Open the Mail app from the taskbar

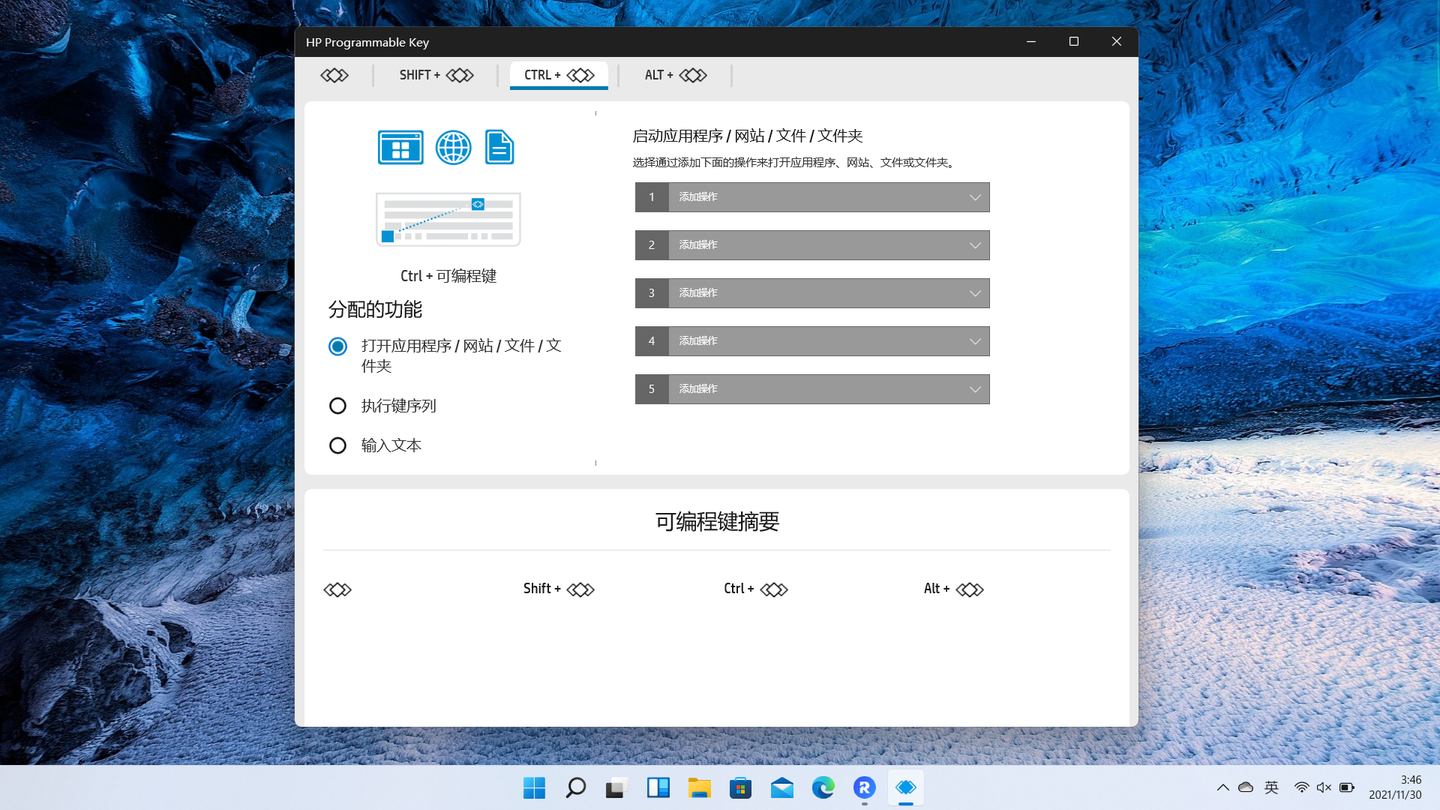pyautogui.click(x=782, y=788)
